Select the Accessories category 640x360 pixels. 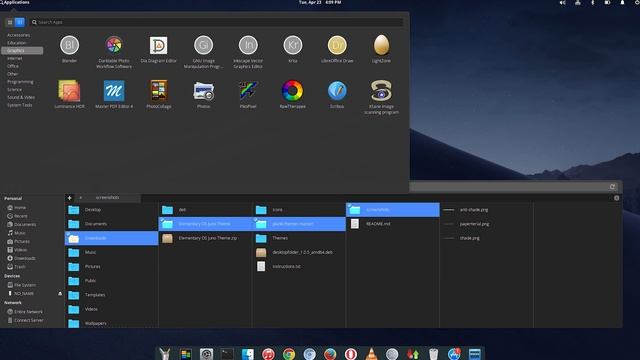18,35
